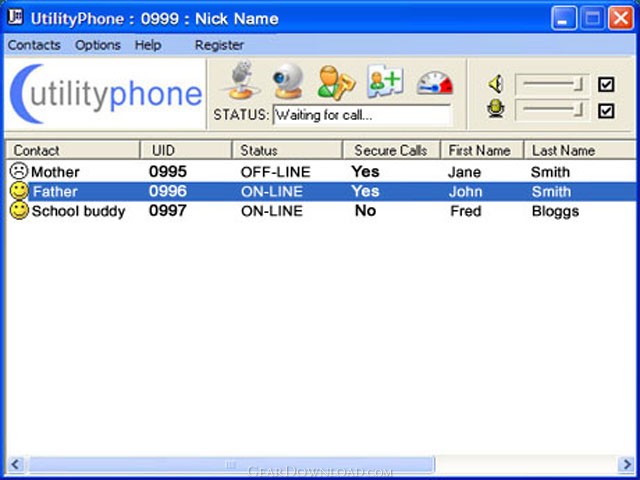Screen dimensions: 640x480
Task: Sort by the UID column header
Action: [186, 150]
